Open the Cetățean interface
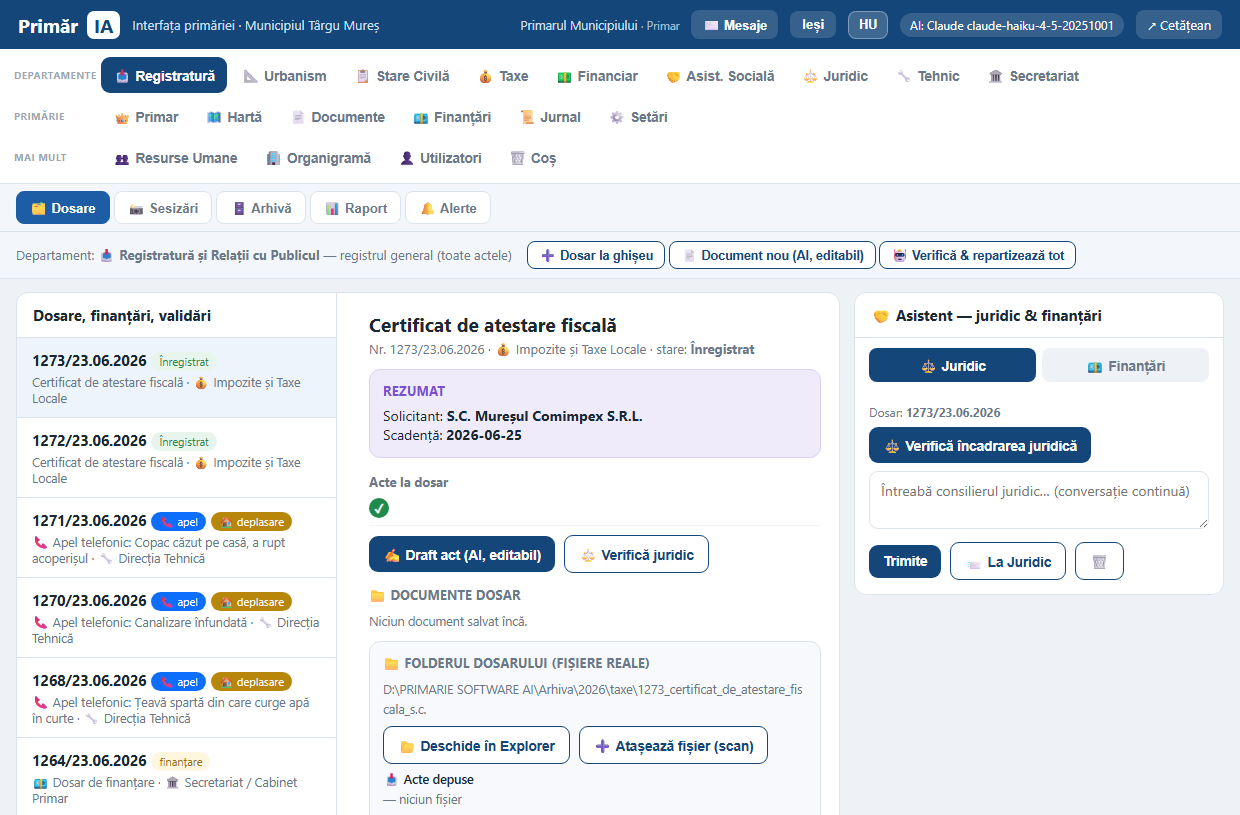1240x815 pixels. click(1179, 25)
